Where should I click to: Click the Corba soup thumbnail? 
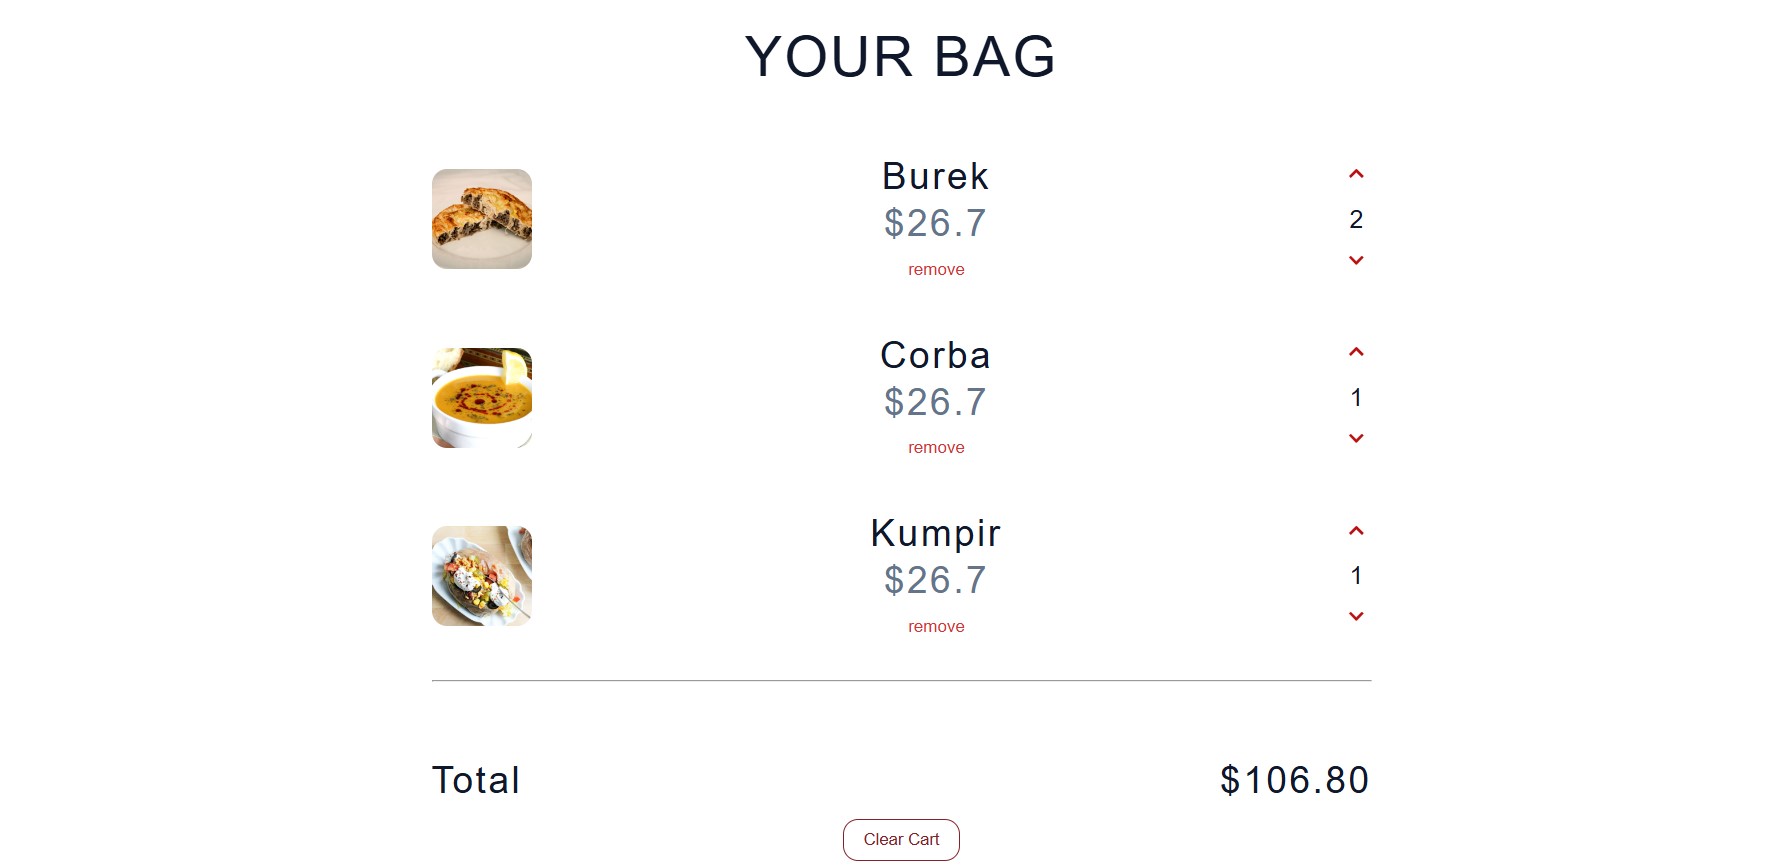click(x=481, y=397)
